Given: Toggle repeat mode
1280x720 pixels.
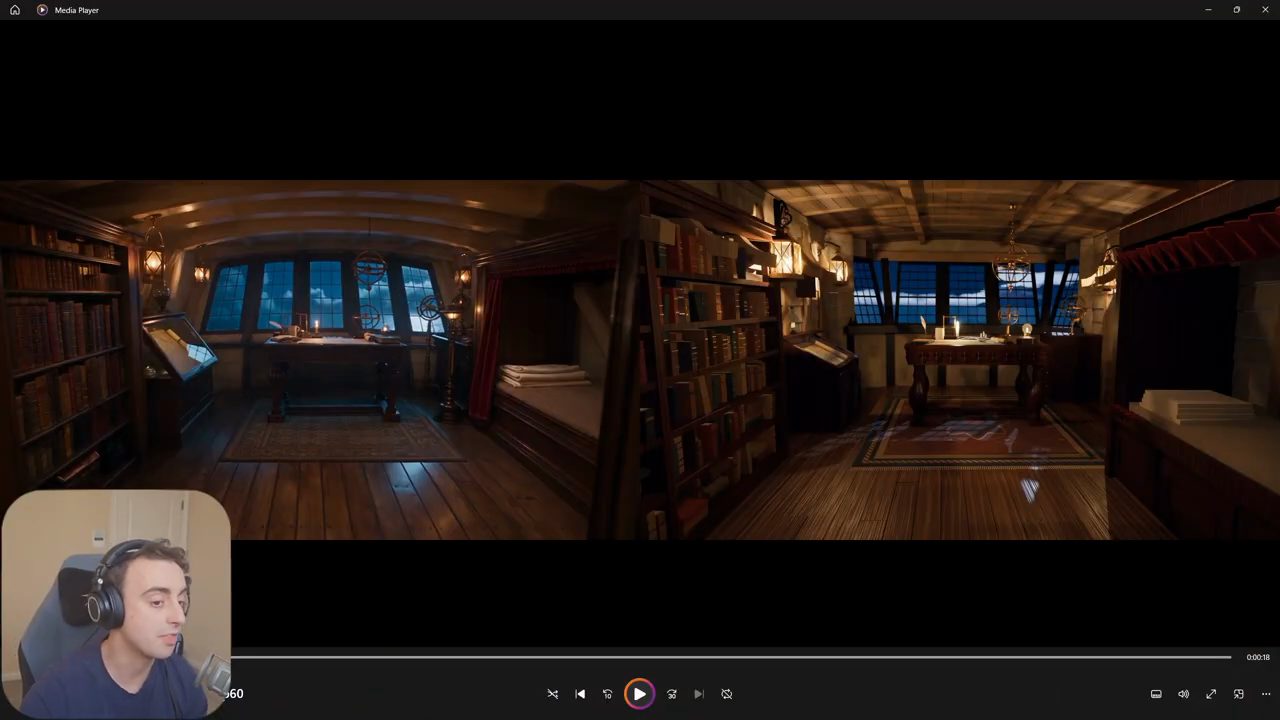Looking at the screenshot, I should tap(727, 694).
